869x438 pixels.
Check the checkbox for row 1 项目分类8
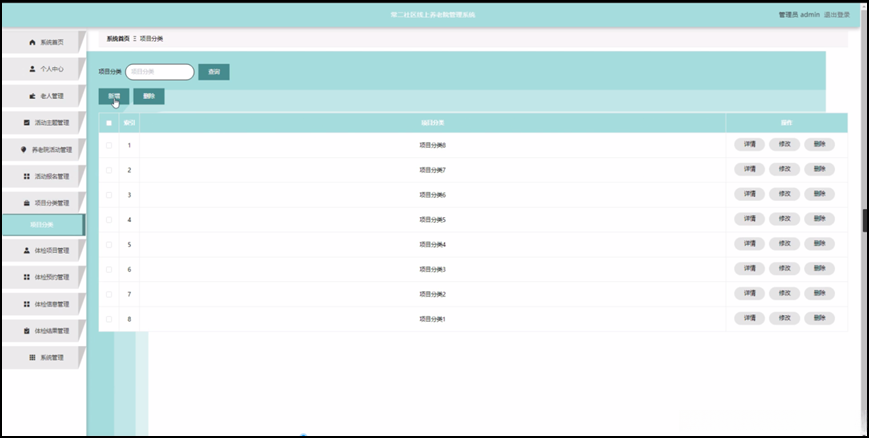point(109,145)
